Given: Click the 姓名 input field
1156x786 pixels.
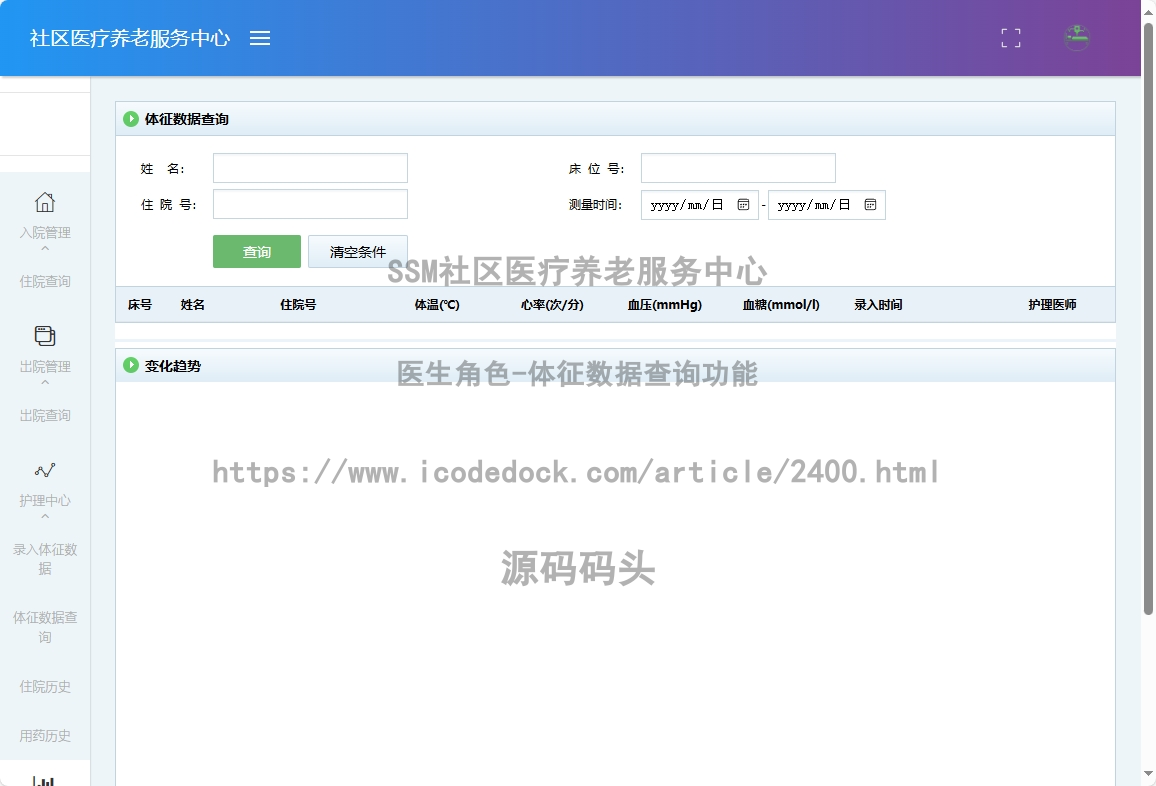Looking at the screenshot, I should 310,168.
